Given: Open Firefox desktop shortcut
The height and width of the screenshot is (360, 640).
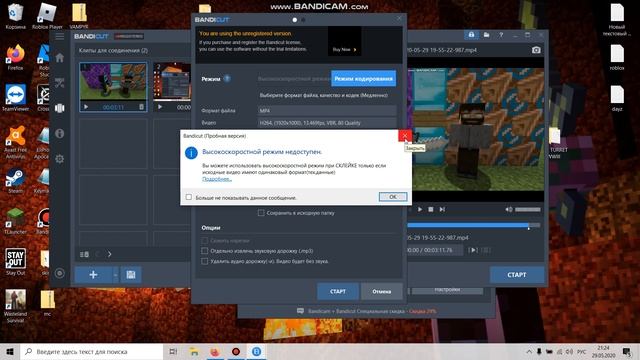Looking at the screenshot, I should 16,58.
